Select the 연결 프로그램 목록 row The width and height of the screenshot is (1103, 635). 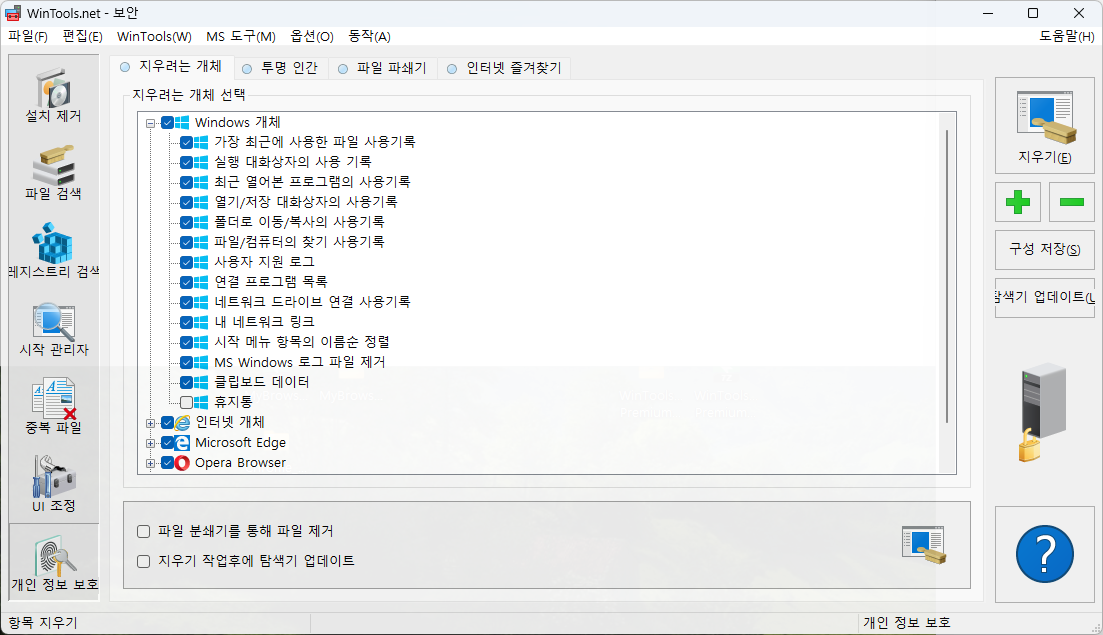tap(271, 282)
